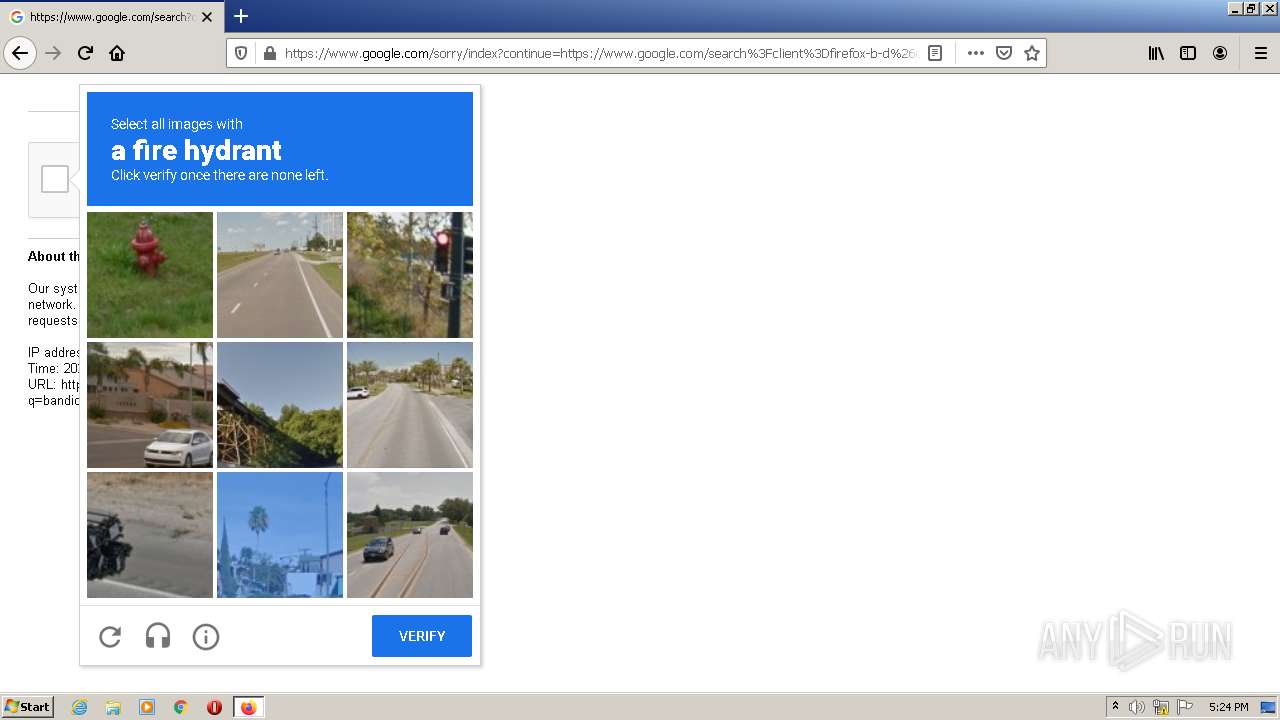Click the 5:24 PM clock
Viewport: 1280px width, 720px height.
coord(1228,707)
